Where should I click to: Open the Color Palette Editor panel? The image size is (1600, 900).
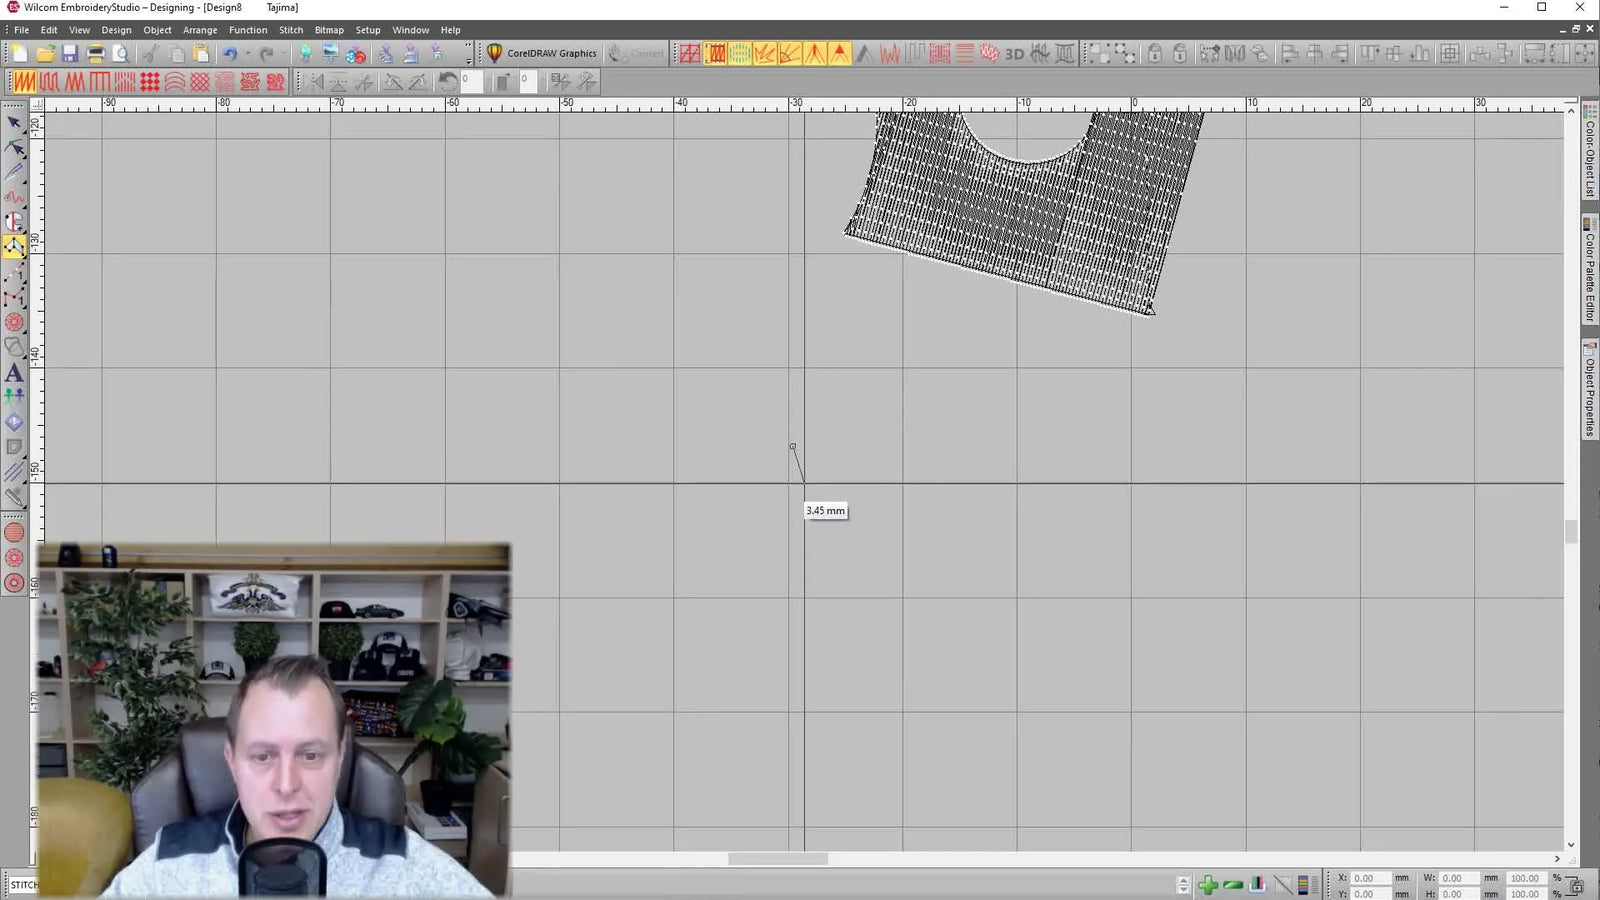point(1589,270)
